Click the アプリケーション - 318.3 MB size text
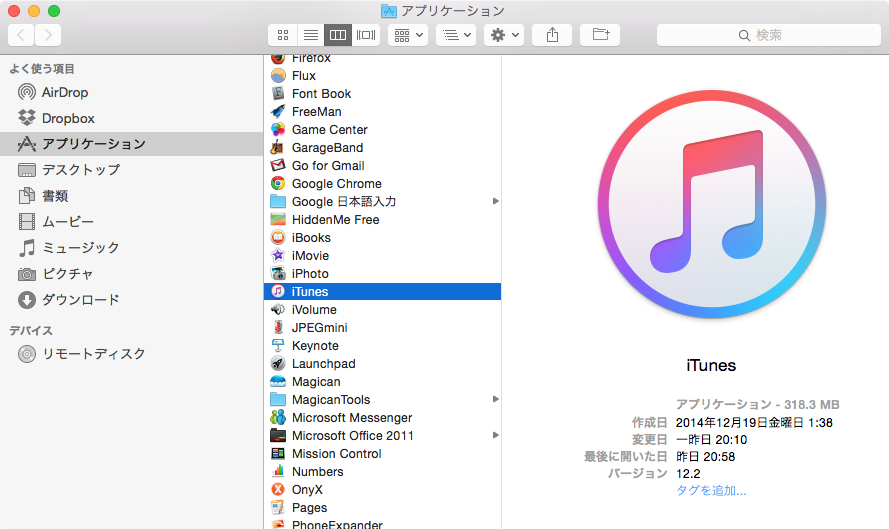The image size is (889, 529). (757, 404)
